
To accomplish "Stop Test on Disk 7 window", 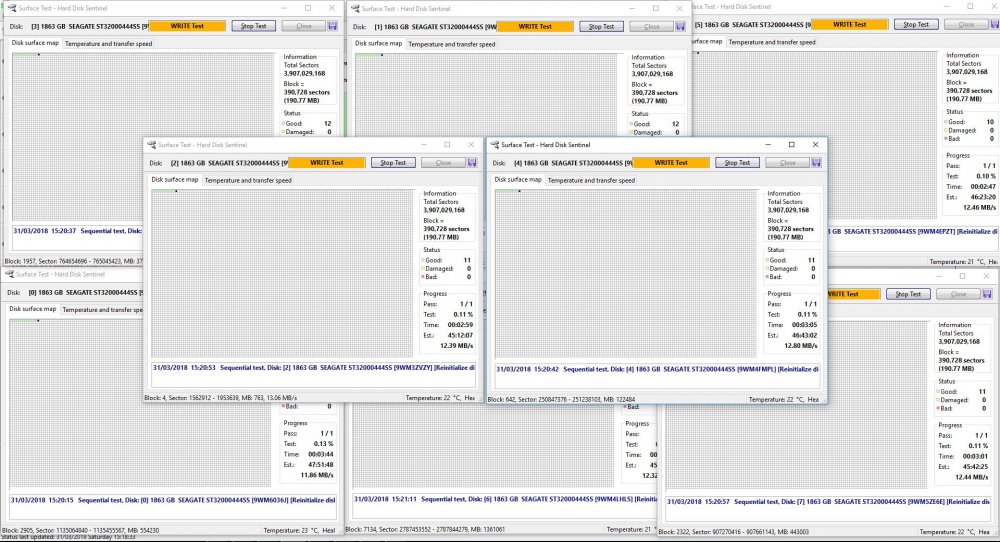I will (x=908, y=294).
